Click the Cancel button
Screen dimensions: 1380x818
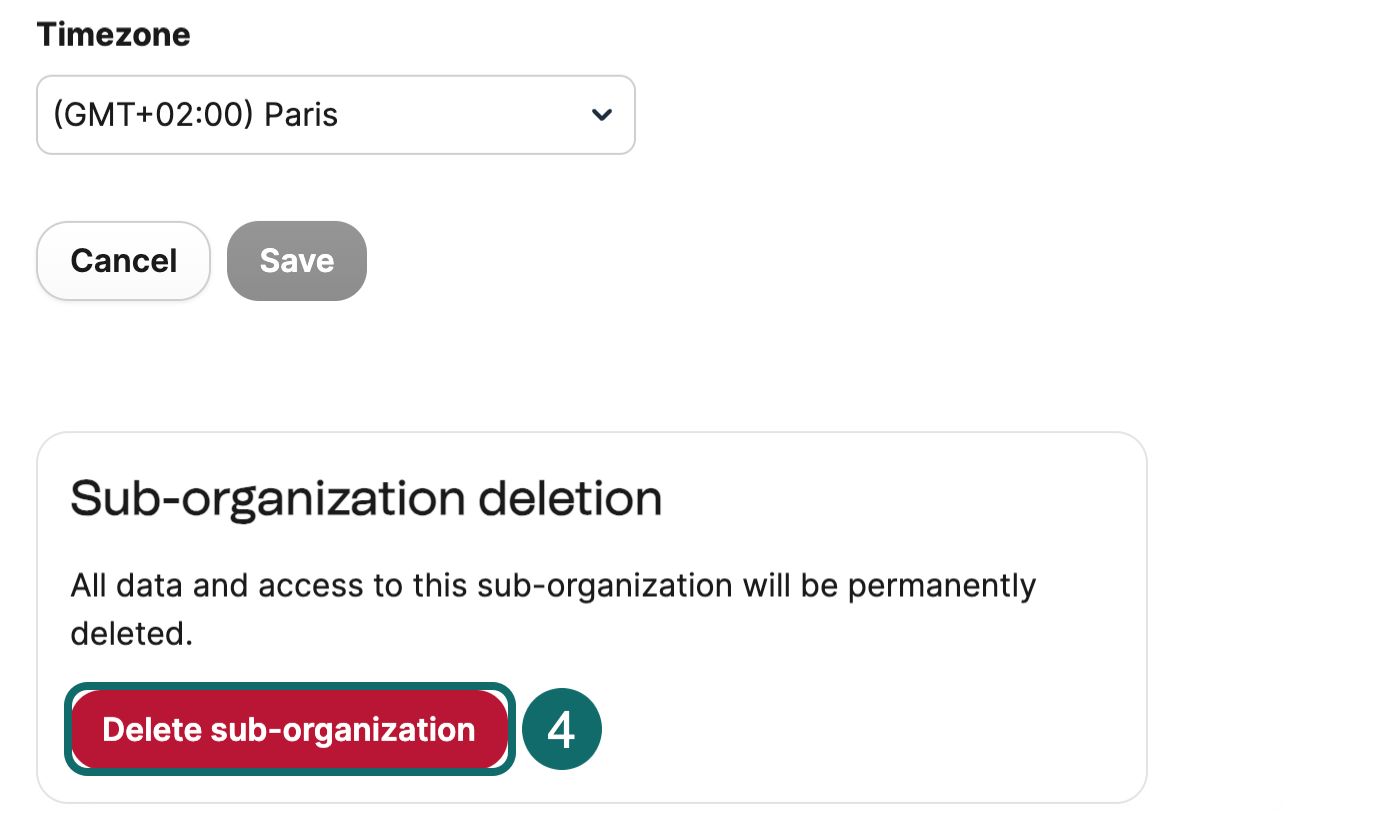123,261
